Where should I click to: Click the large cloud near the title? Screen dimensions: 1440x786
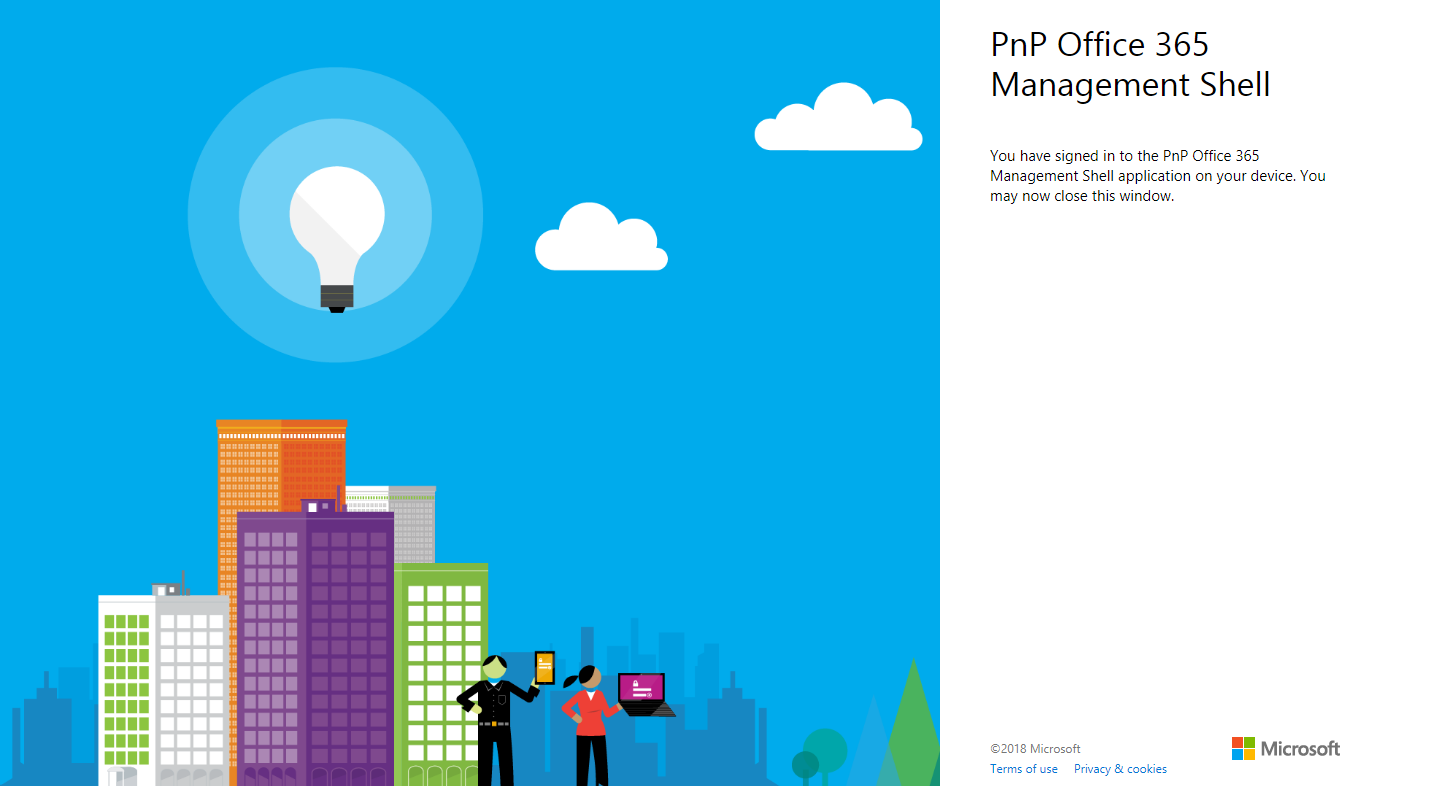pos(838,122)
